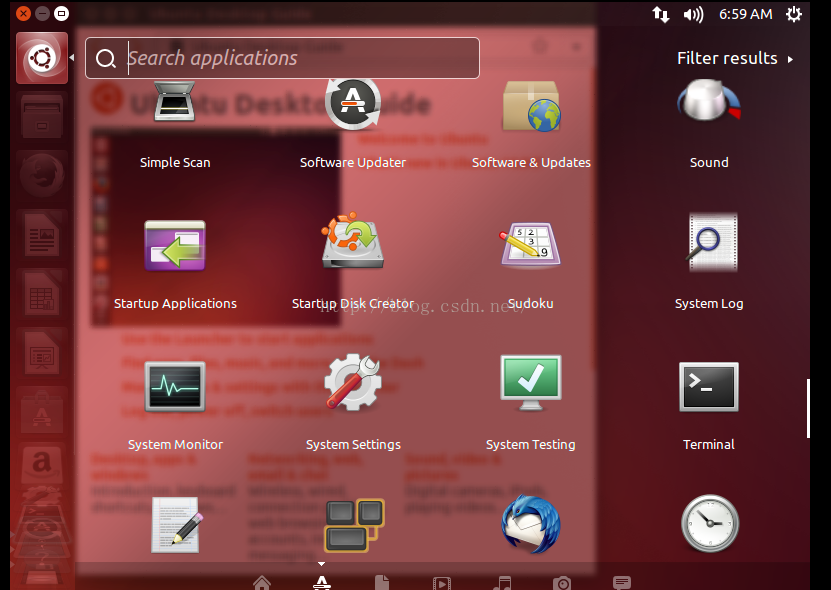
Task: Launch System Monitor
Action: coord(175,386)
